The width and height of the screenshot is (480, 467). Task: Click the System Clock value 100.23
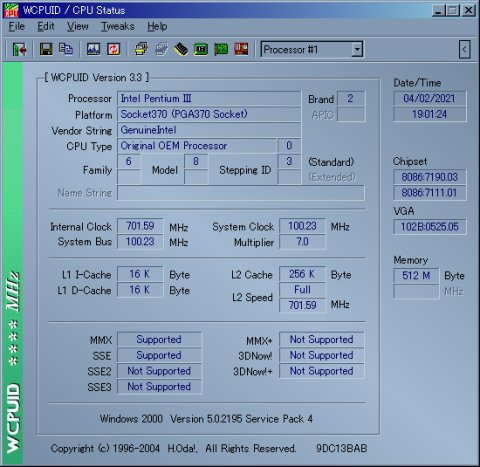click(x=302, y=226)
